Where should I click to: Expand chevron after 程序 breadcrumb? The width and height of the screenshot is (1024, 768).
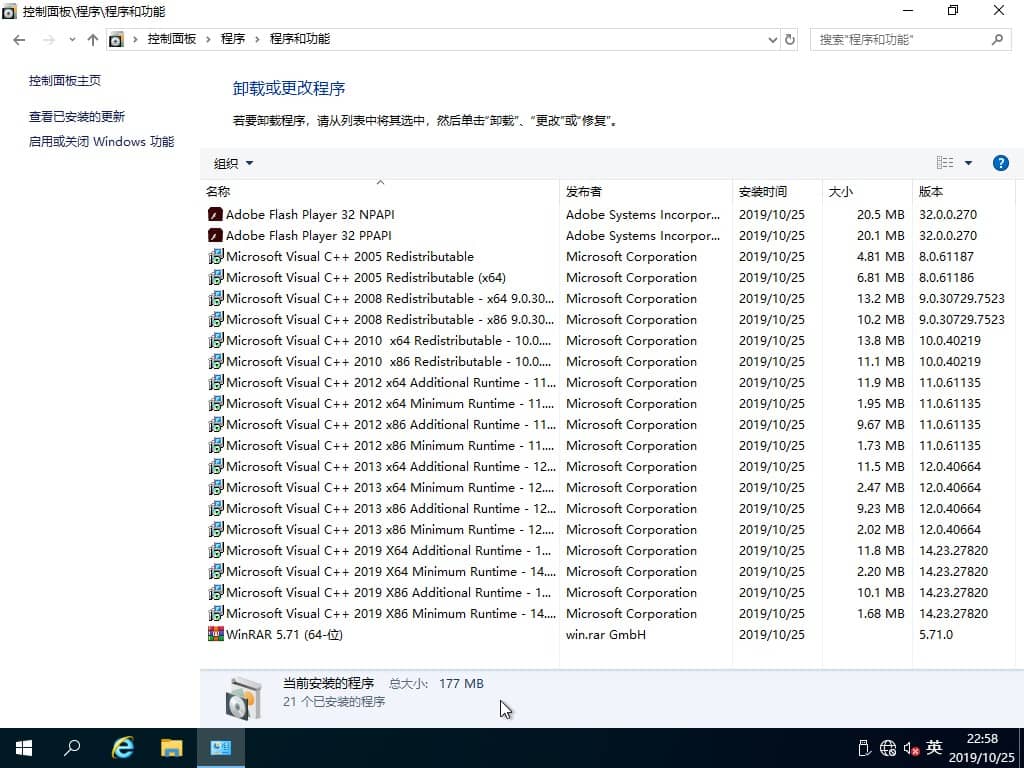(257, 40)
